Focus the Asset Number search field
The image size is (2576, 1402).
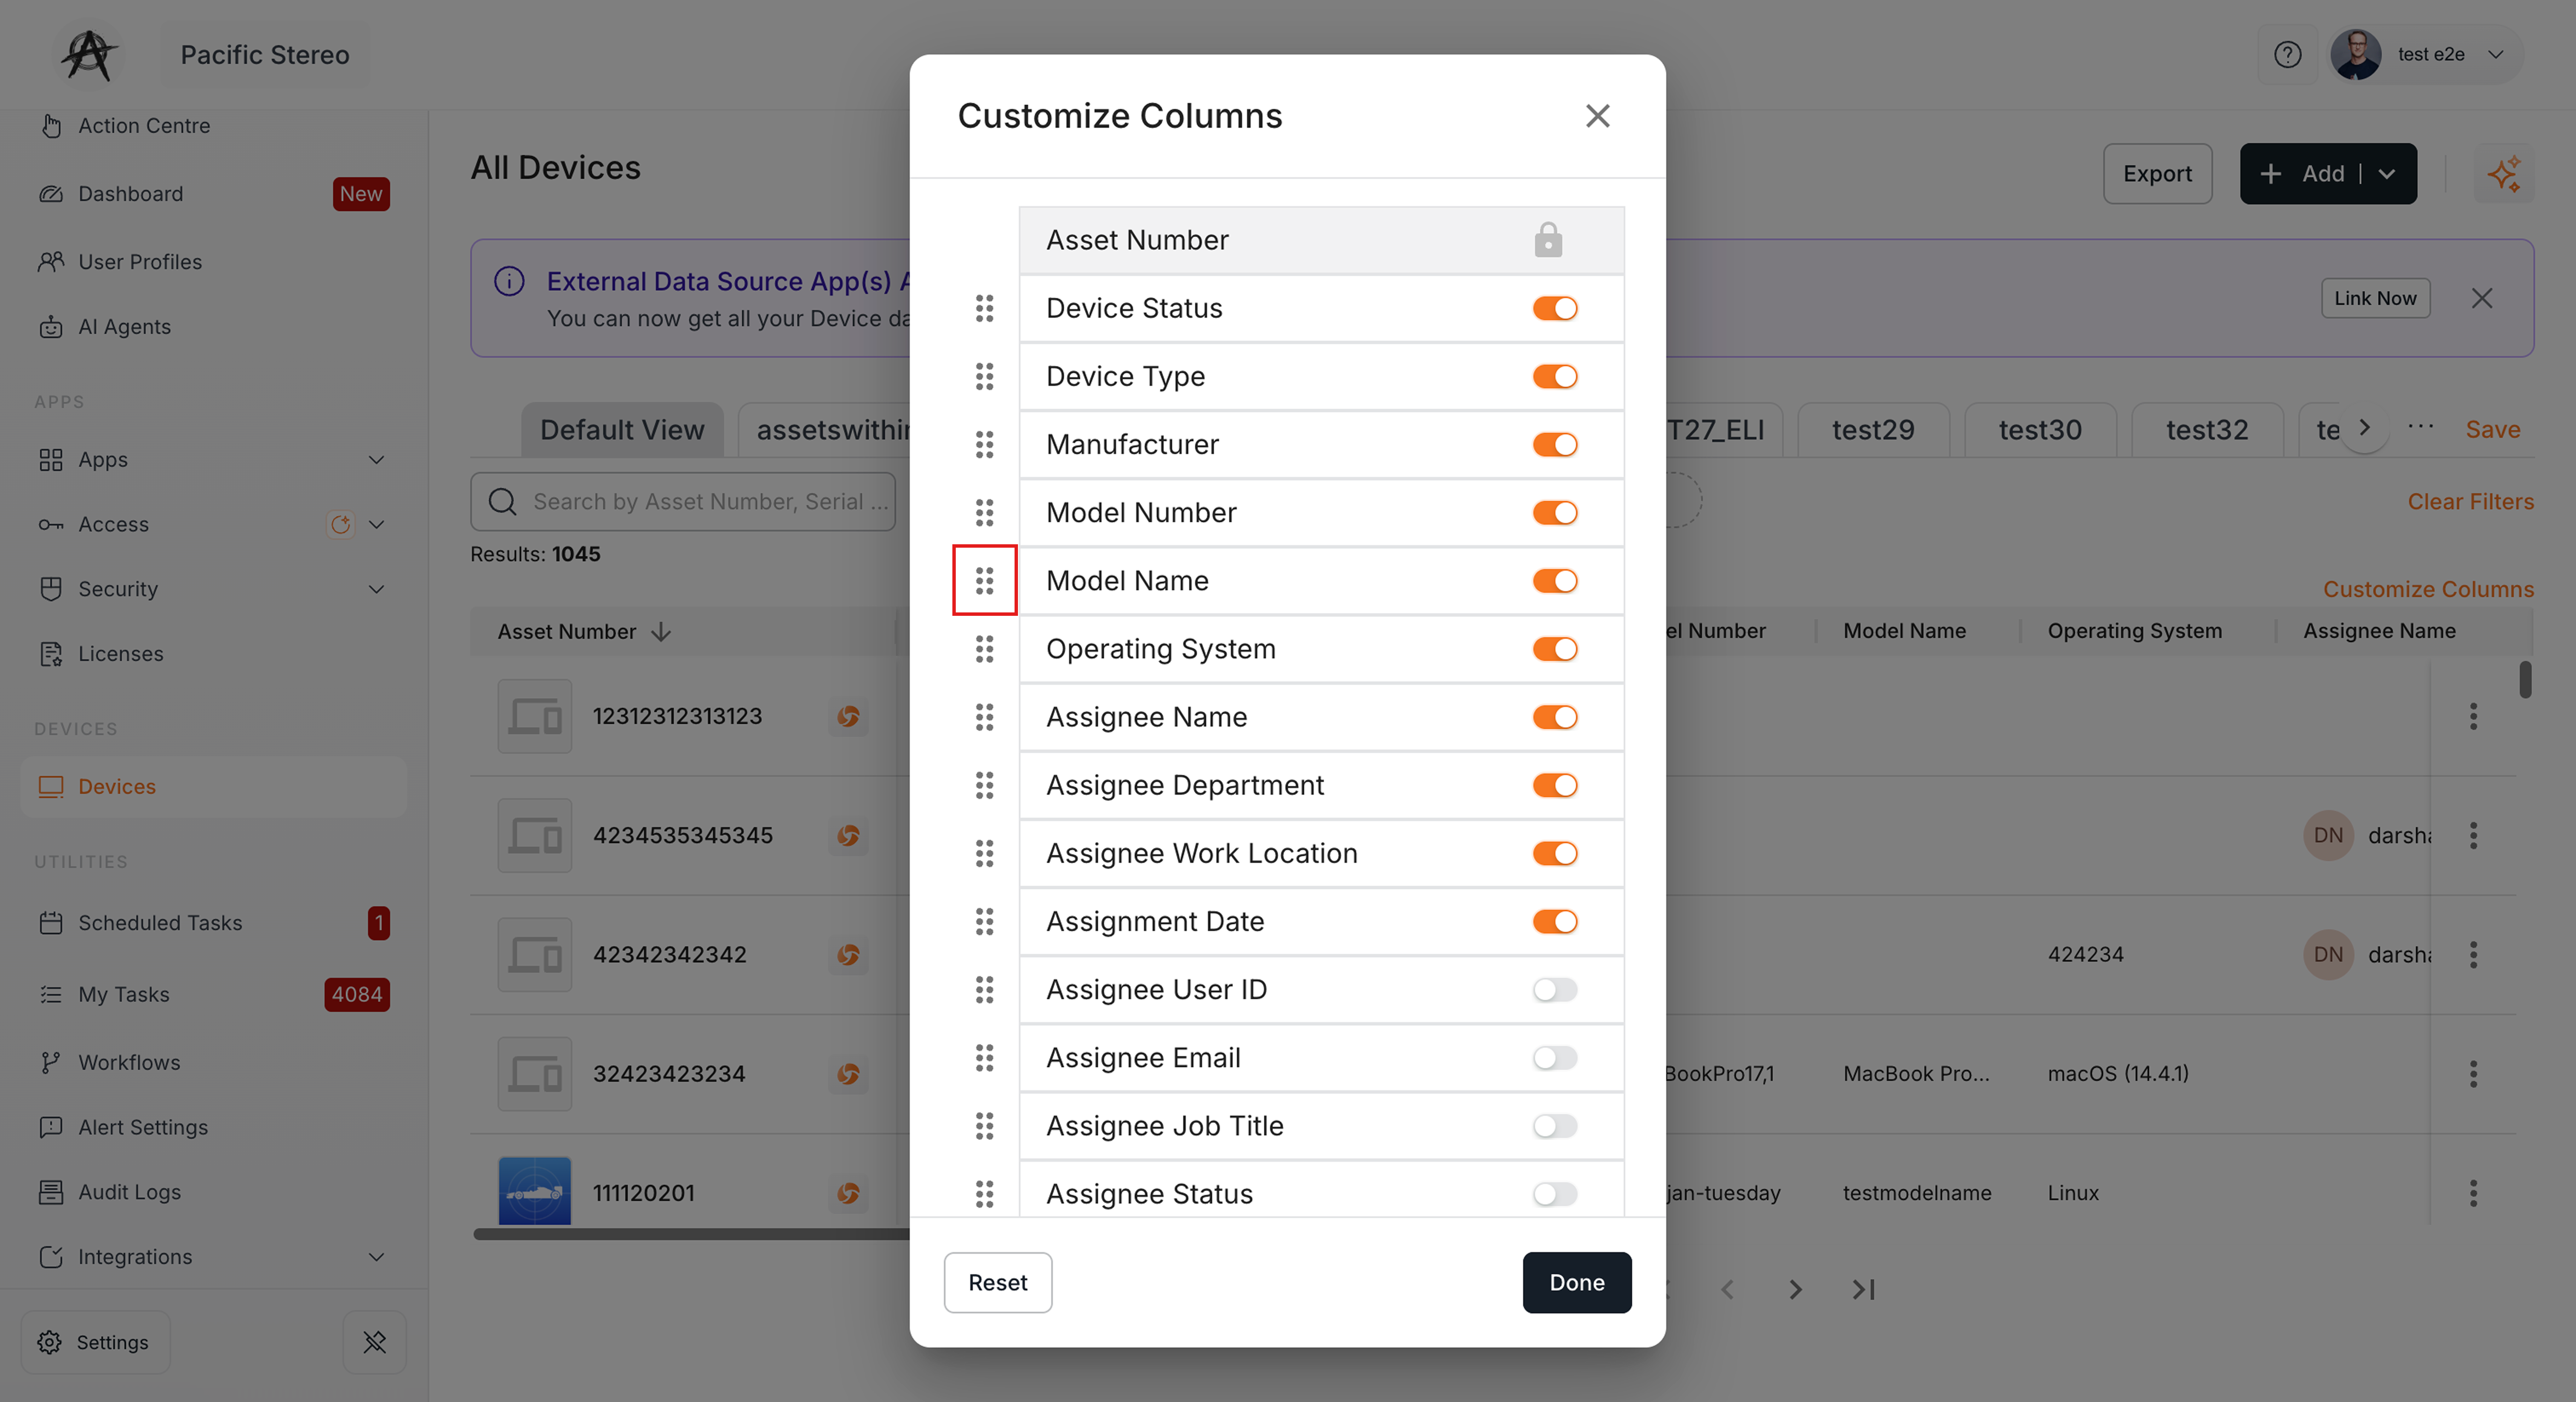pos(683,502)
